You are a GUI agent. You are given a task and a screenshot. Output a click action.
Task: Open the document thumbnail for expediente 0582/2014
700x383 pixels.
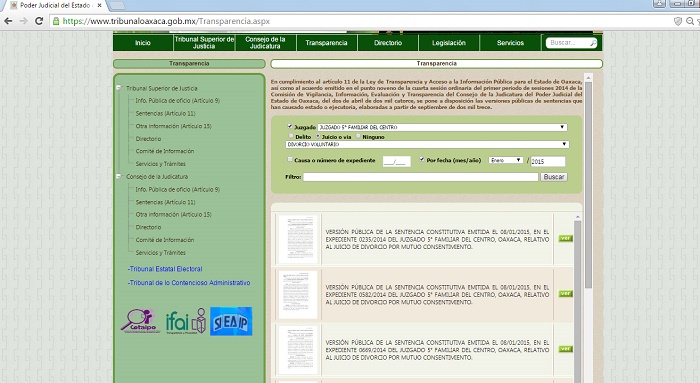point(298,294)
